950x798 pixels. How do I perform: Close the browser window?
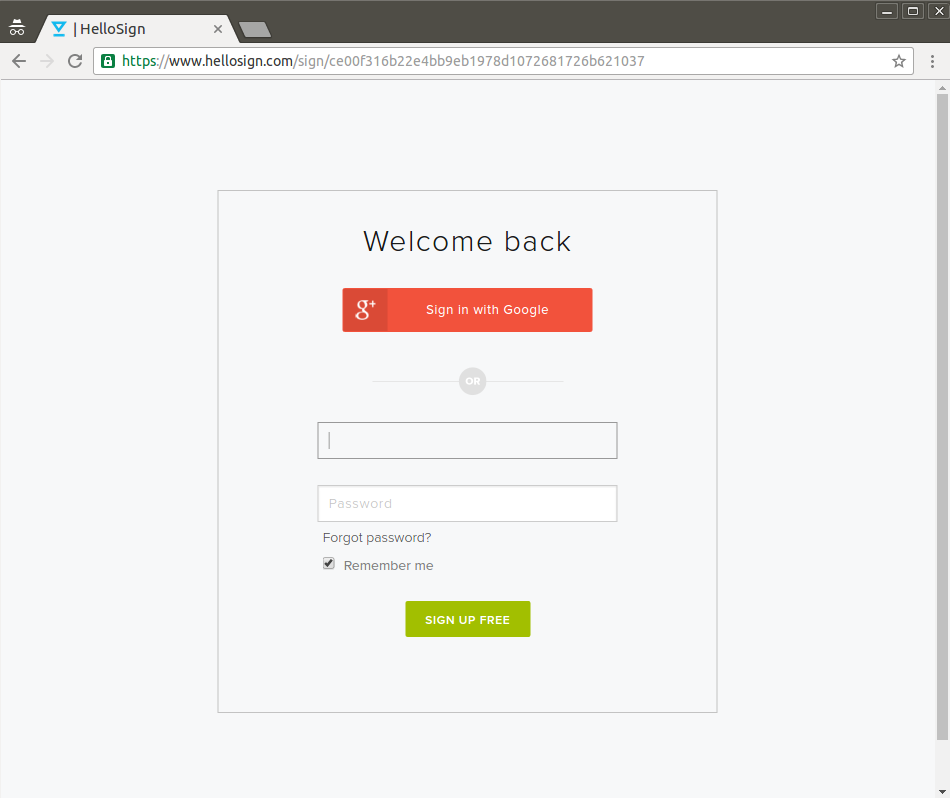click(939, 11)
